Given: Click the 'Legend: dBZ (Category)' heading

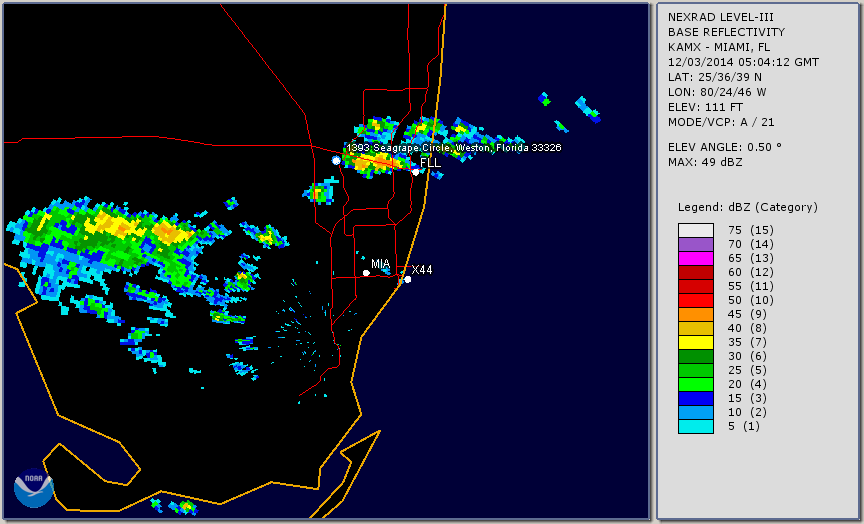Looking at the screenshot, I should 748,207.
